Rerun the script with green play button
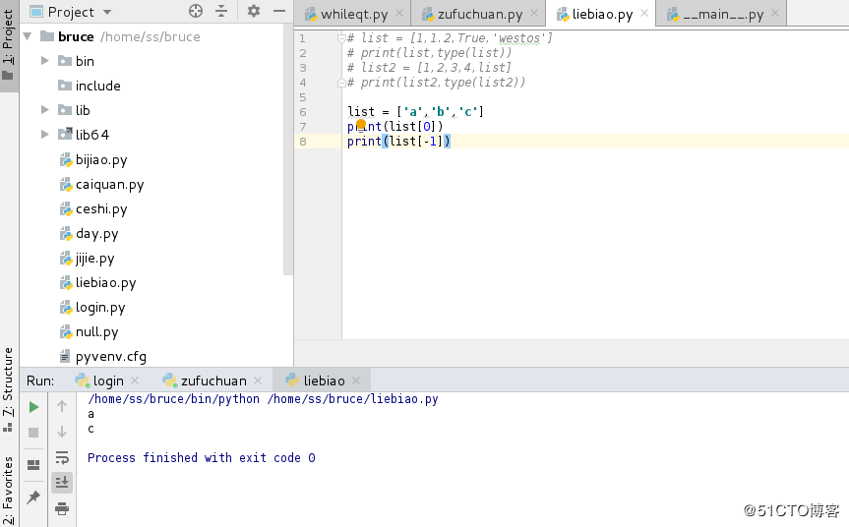Screen dimensions: 849x527 click(x=34, y=407)
